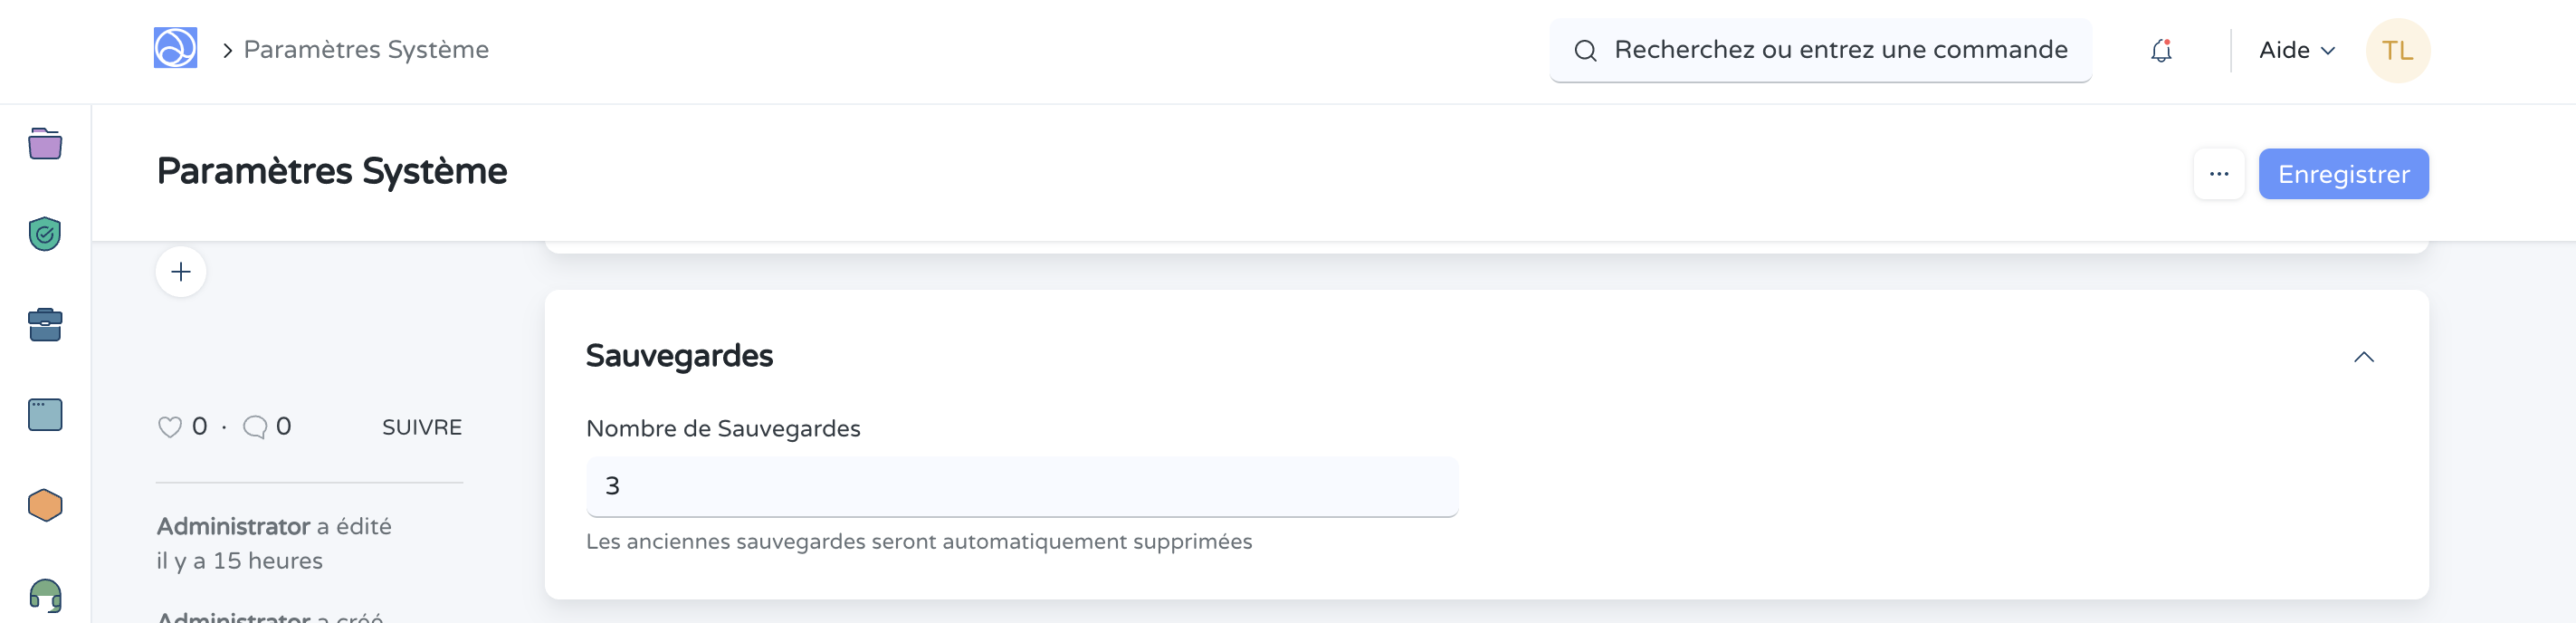Click the browser window workspace icon
The image size is (2576, 623).
pyautogui.click(x=45, y=414)
